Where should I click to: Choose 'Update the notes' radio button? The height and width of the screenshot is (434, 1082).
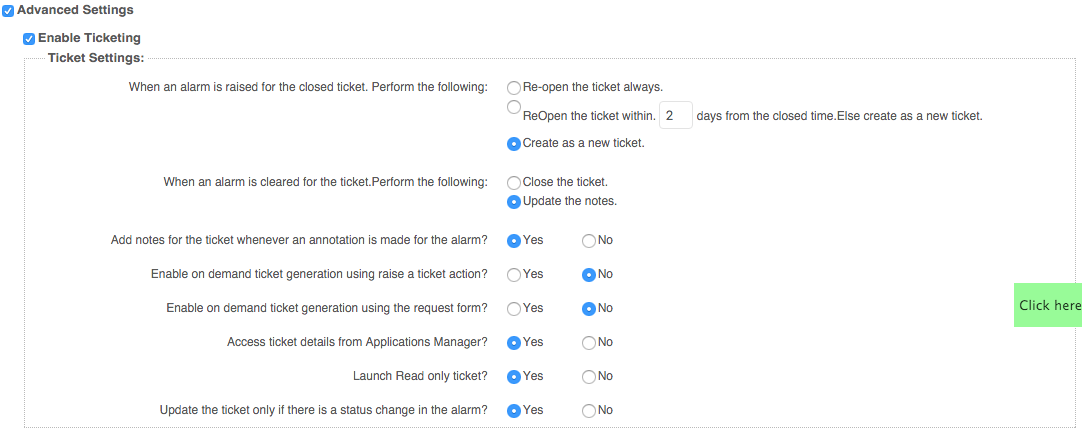514,201
